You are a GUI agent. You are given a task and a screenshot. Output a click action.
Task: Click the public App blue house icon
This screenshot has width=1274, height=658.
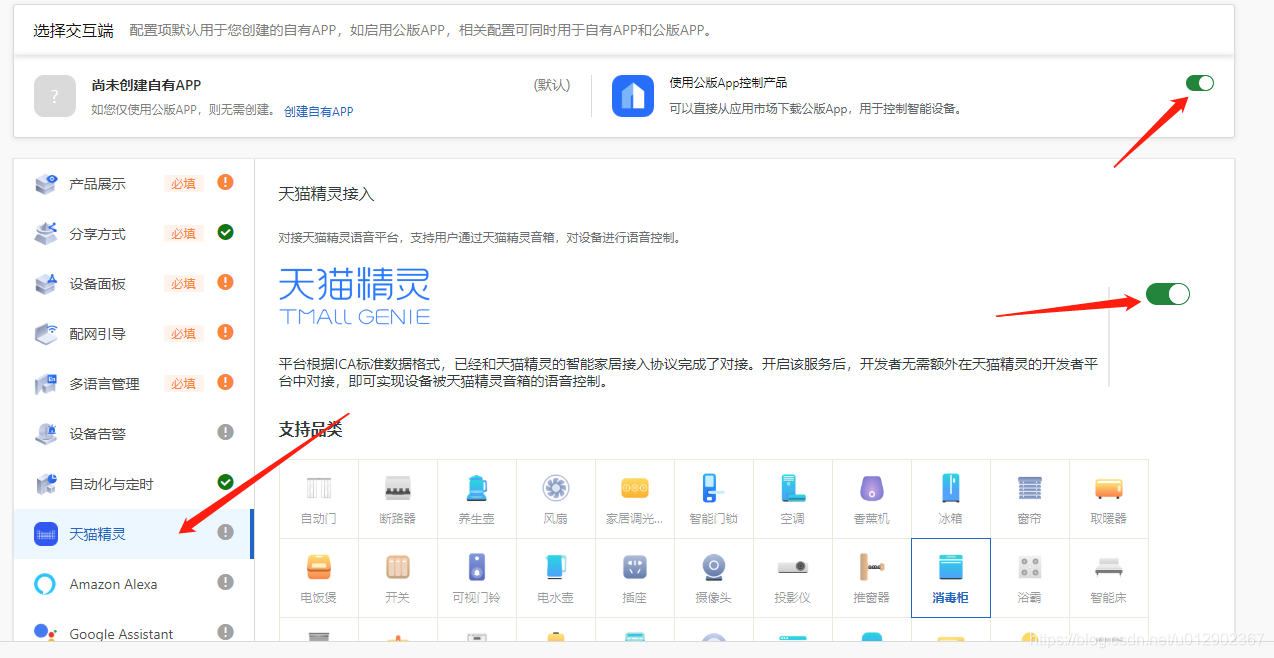(x=633, y=96)
